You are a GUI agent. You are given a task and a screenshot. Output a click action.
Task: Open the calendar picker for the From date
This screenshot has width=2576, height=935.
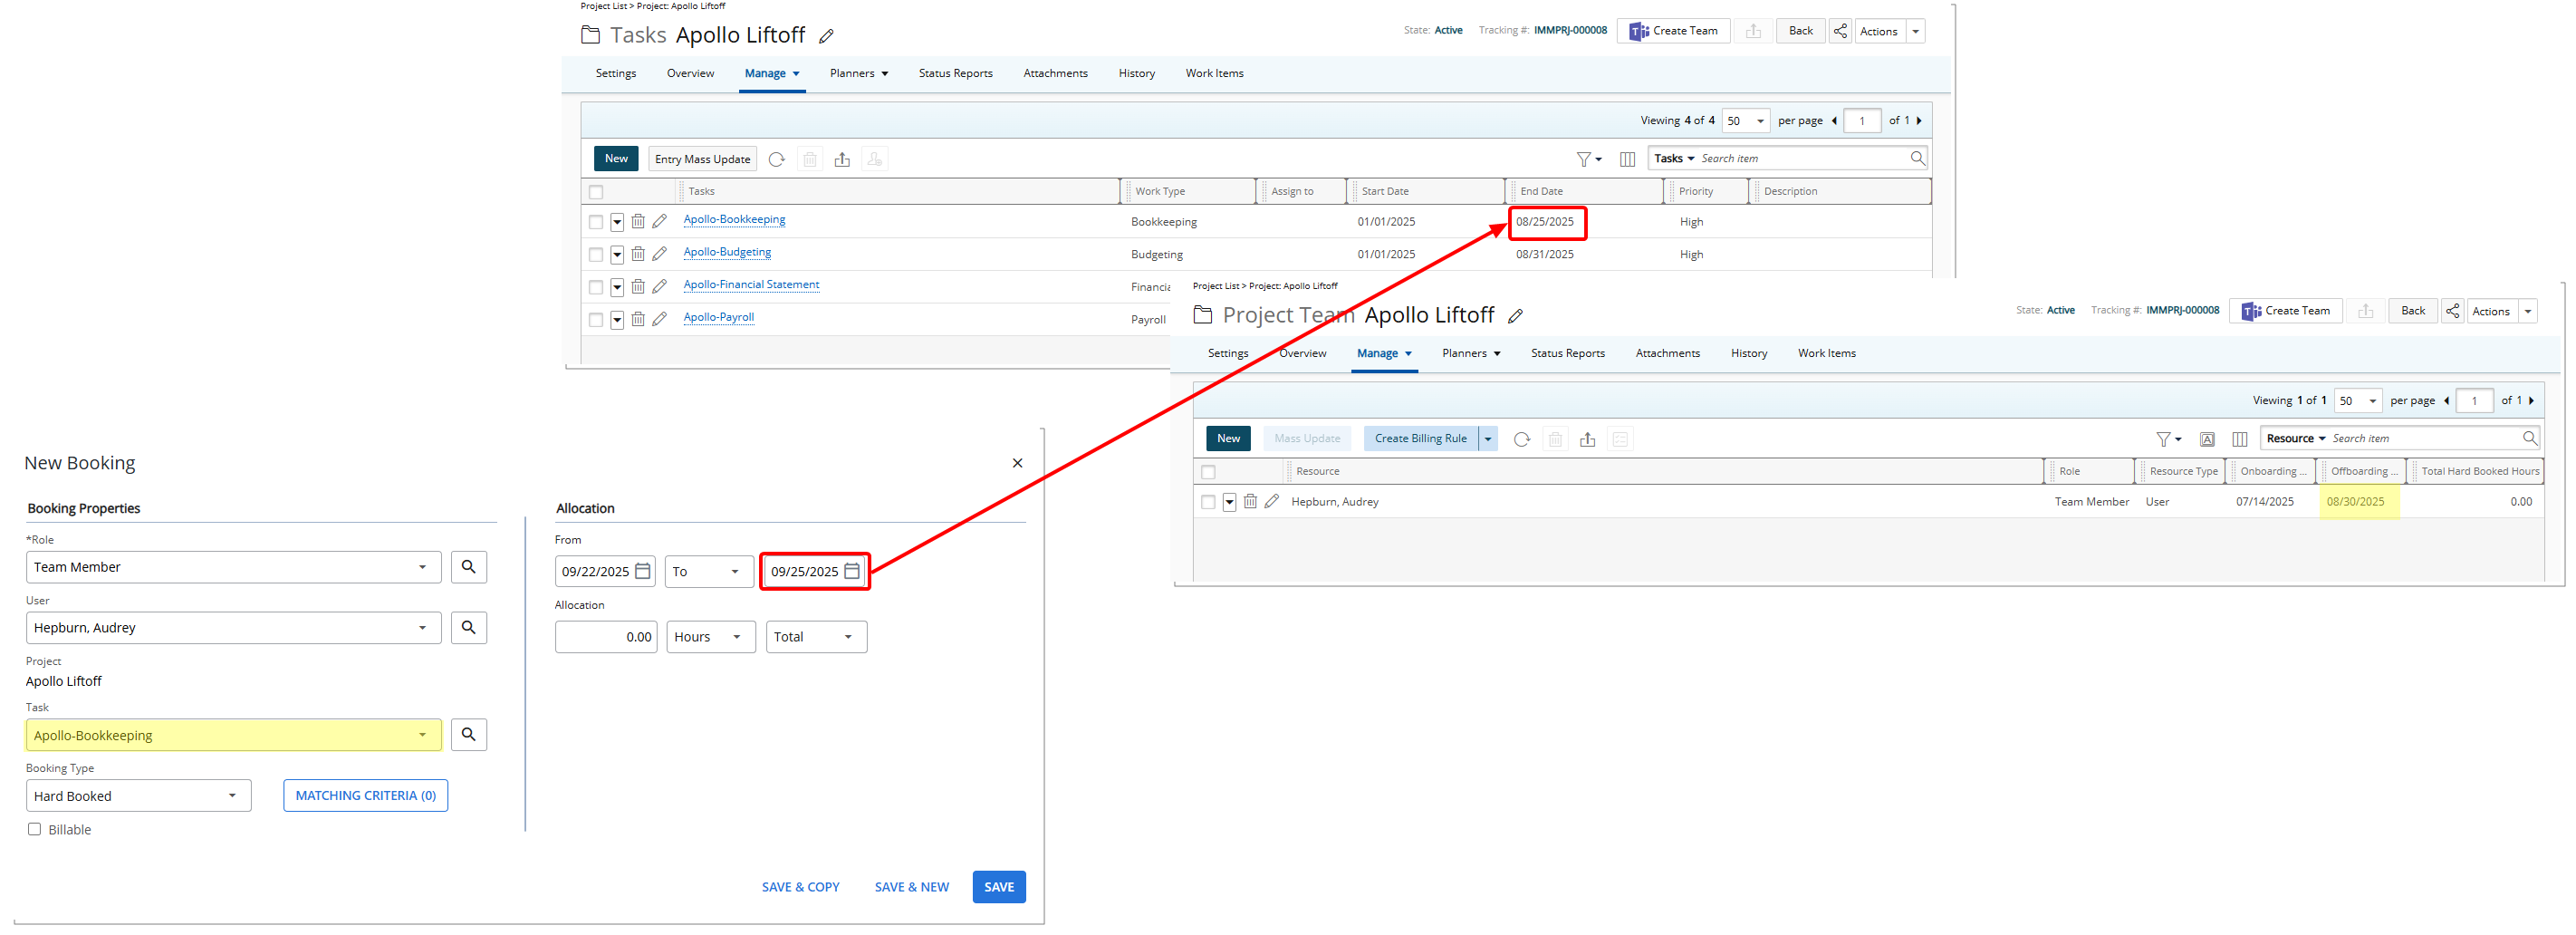[643, 571]
